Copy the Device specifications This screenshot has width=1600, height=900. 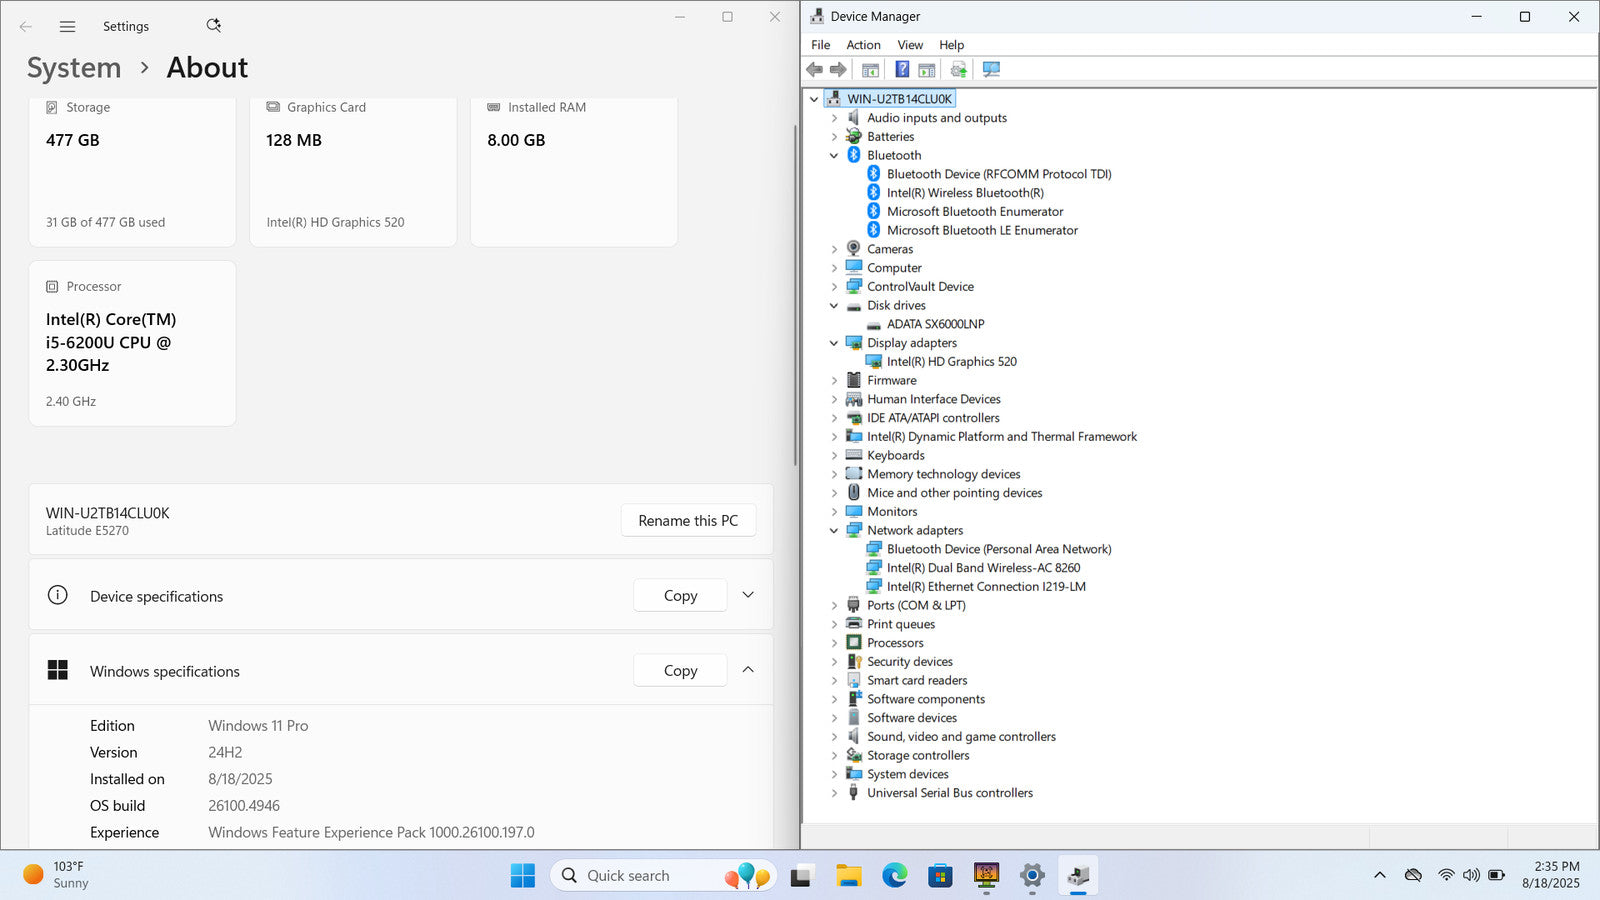[680, 595]
